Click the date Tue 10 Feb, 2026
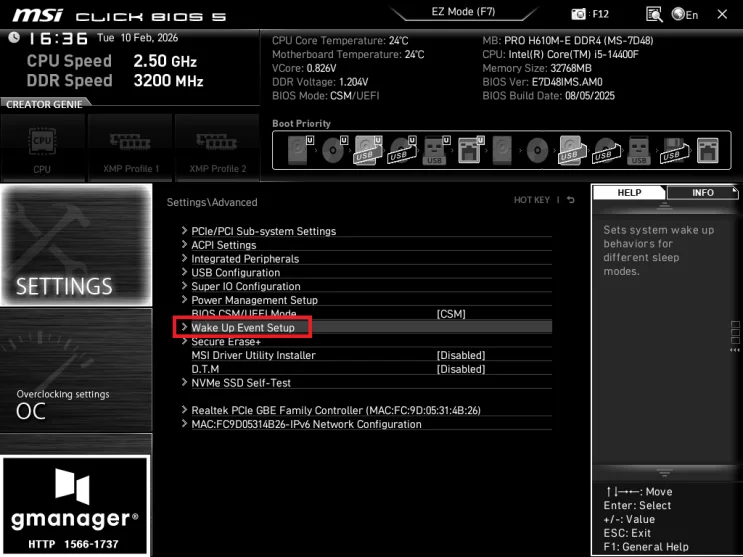 click(x=137, y=38)
